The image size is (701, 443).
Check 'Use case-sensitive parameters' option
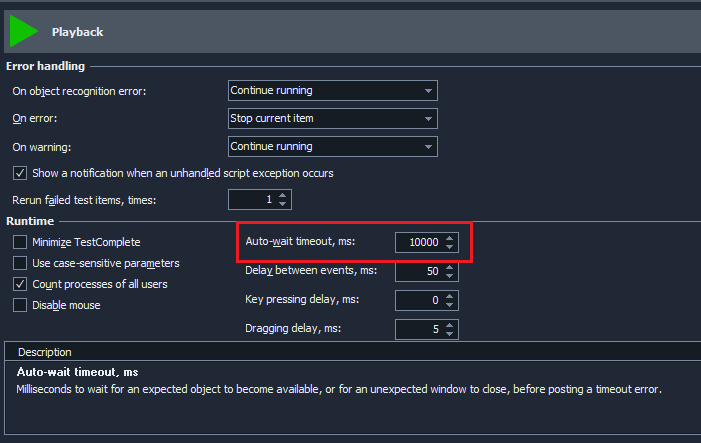[20, 263]
